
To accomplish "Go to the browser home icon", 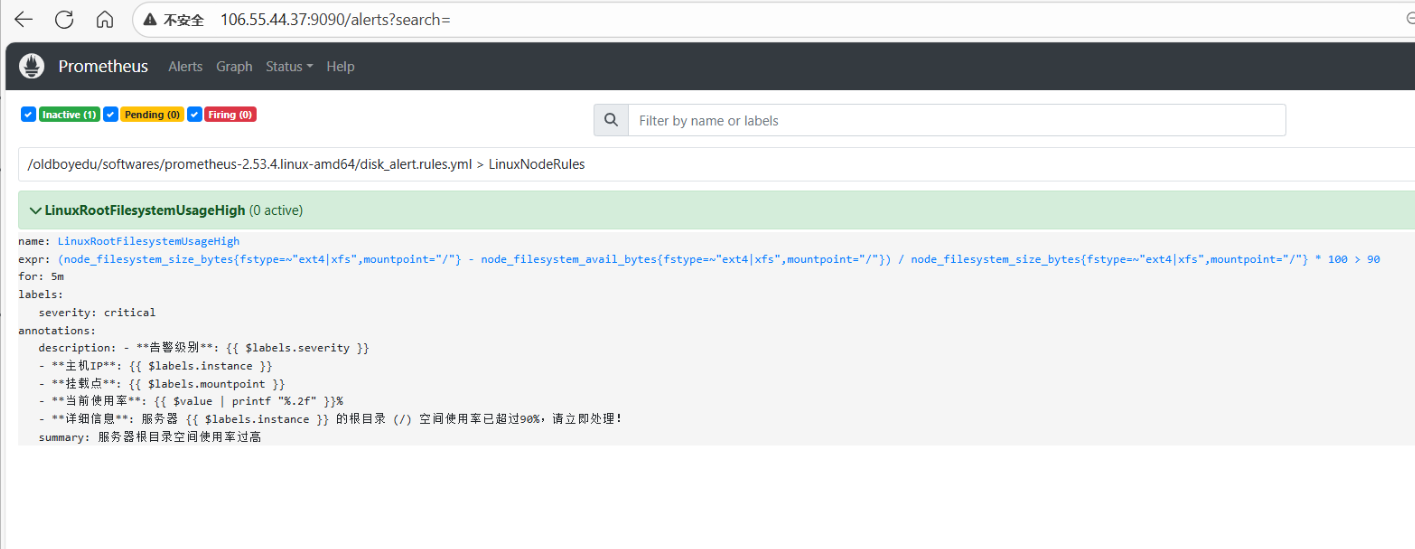I will click(104, 20).
